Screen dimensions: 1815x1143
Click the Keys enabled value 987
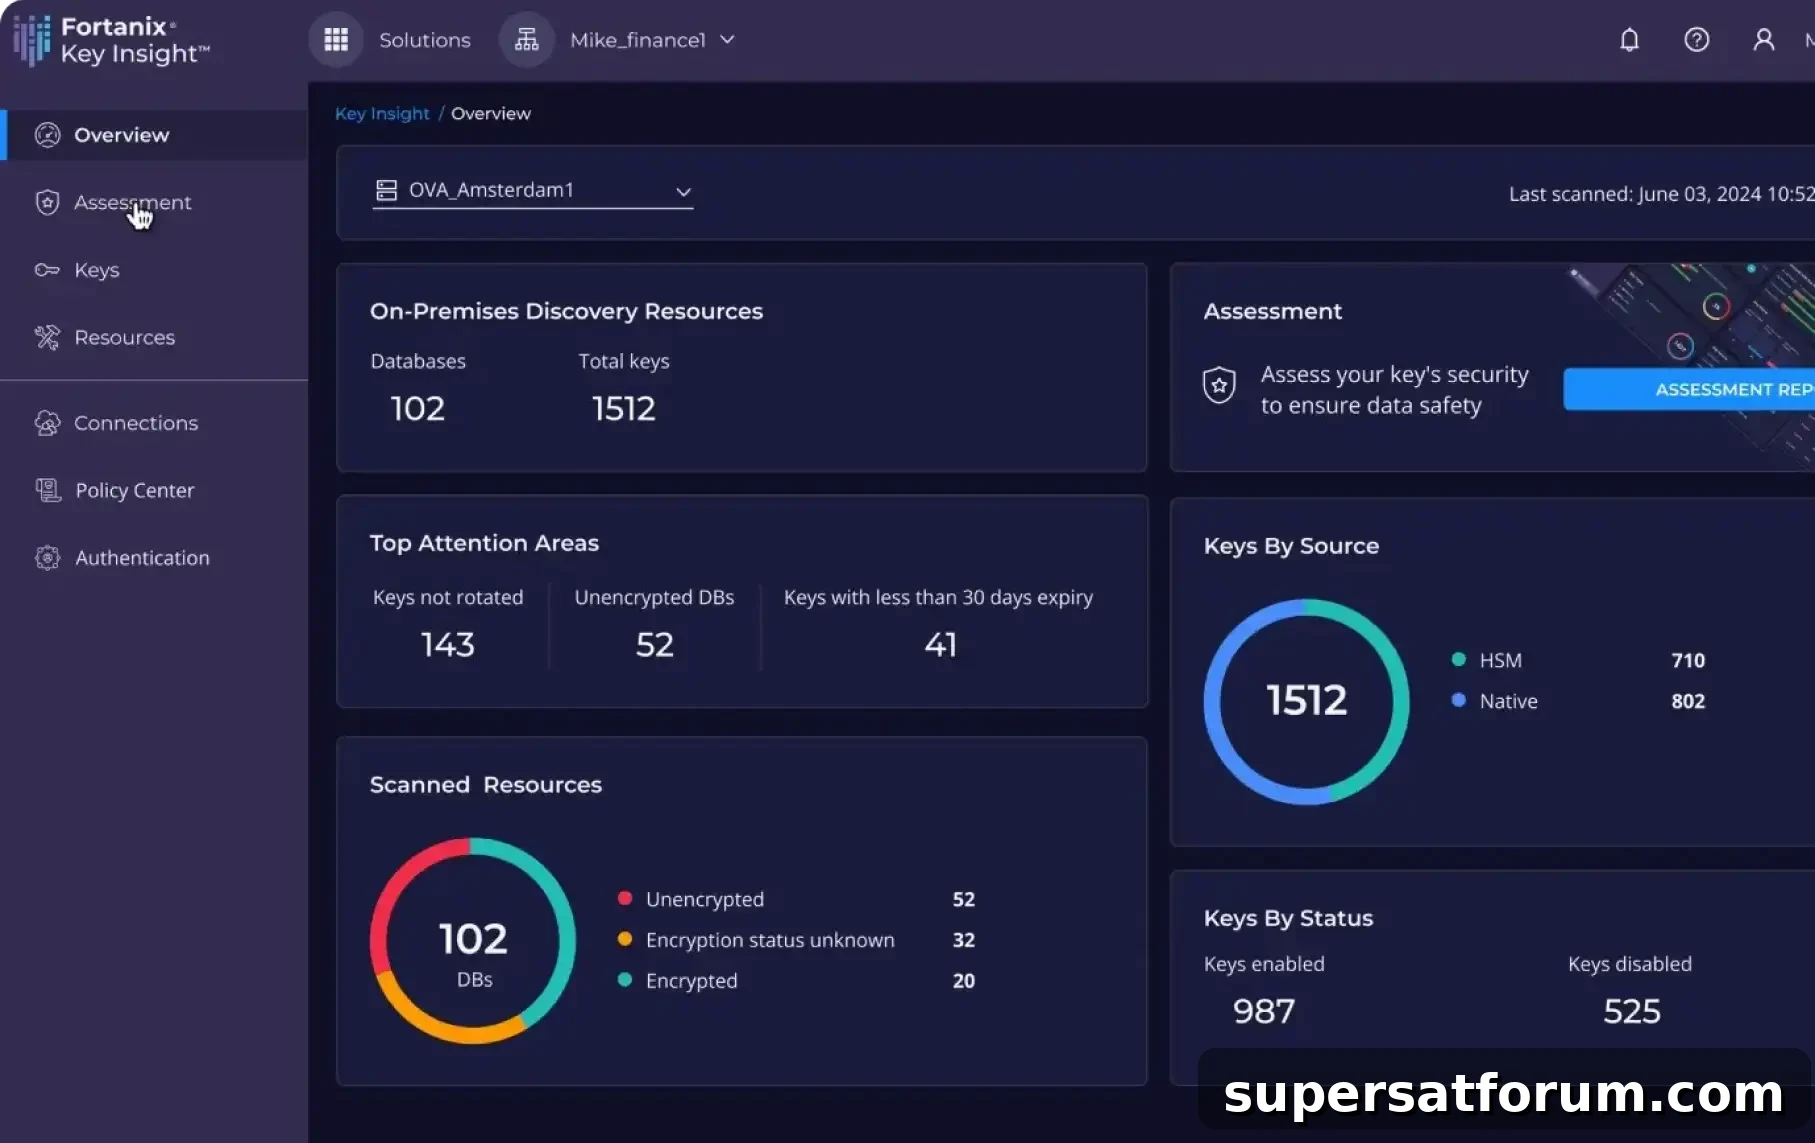point(1264,1012)
